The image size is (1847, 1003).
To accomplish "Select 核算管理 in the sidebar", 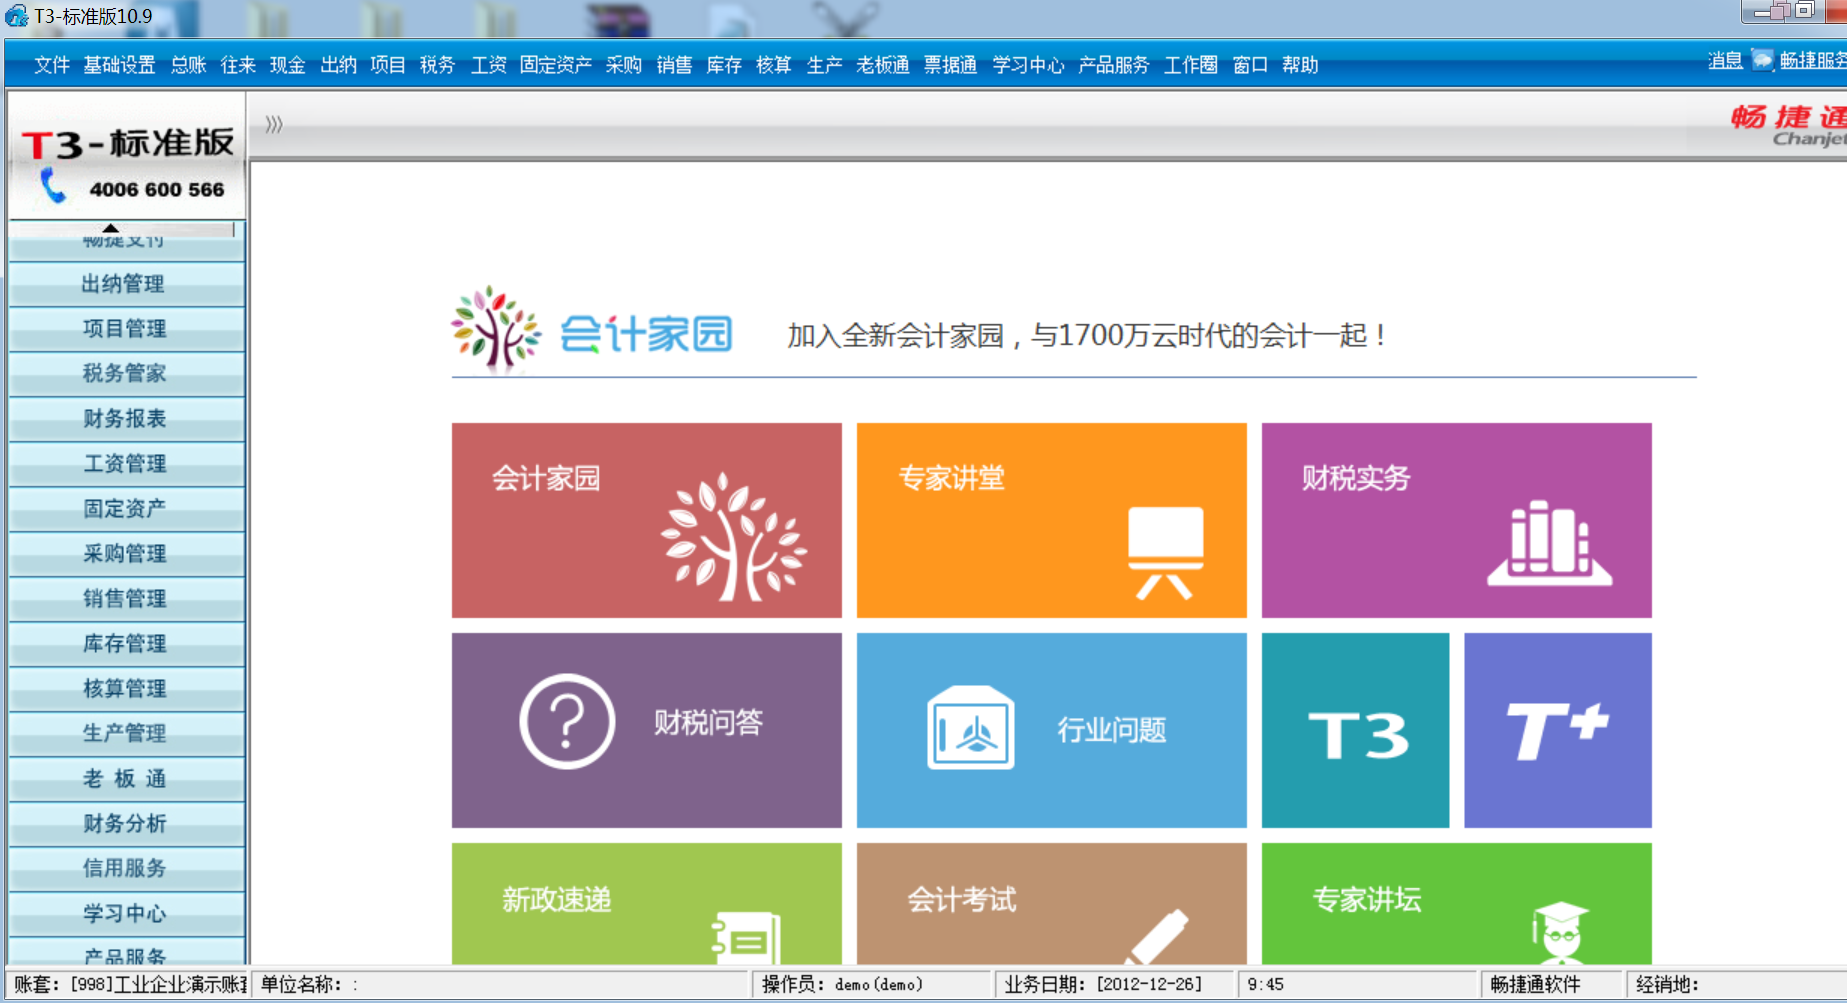I will point(127,689).
